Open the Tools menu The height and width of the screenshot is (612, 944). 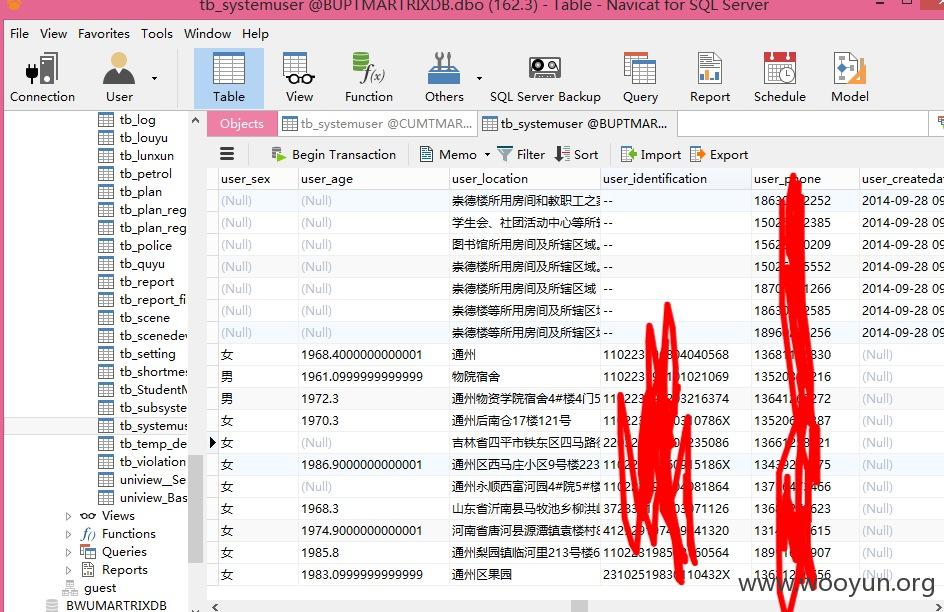point(157,34)
